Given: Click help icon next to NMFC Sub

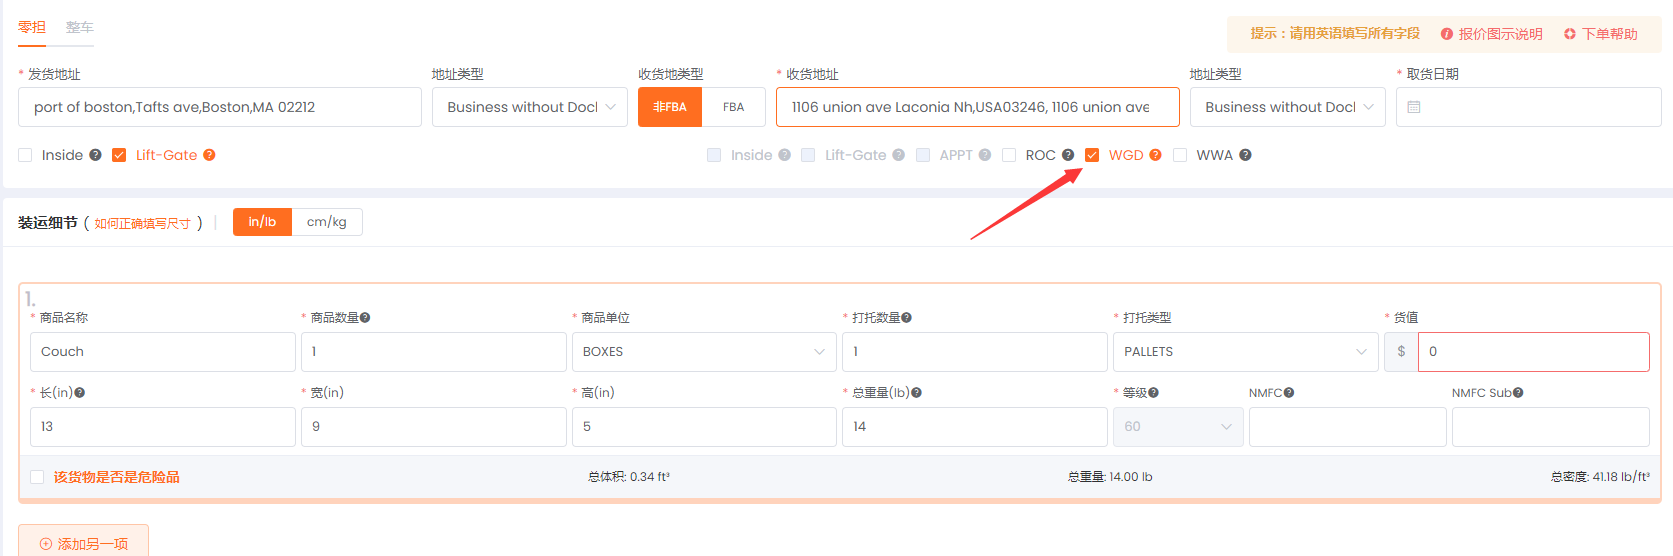Looking at the screenshot, I should tap(1518, 393).
